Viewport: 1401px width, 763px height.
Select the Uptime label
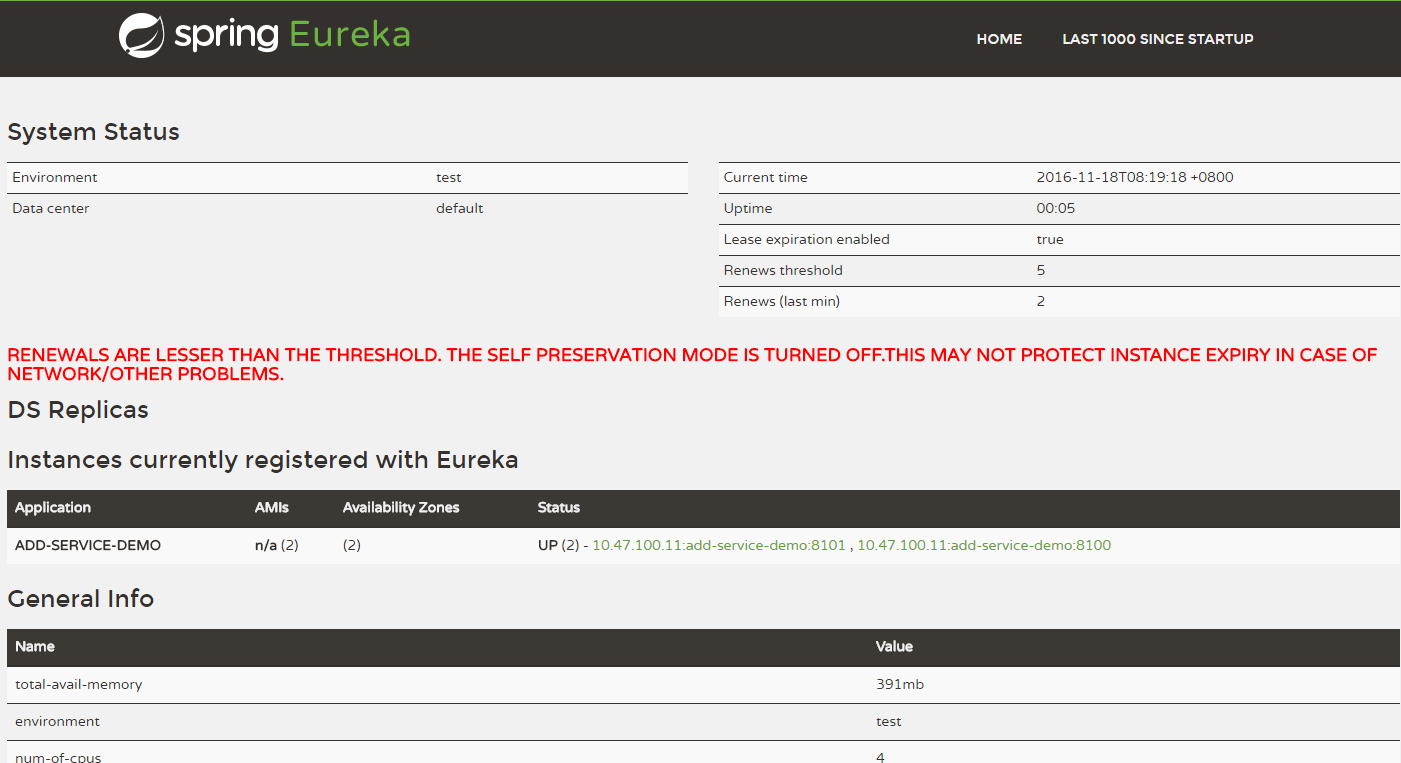[748, 208]
